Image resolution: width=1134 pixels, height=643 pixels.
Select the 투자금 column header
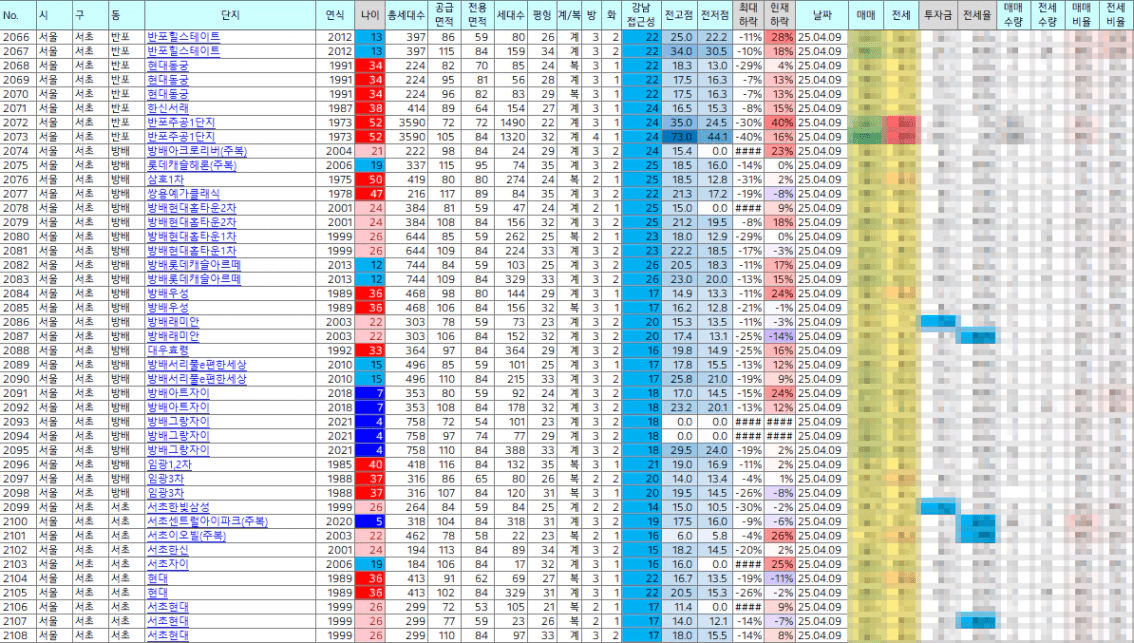tap(937, 15)
